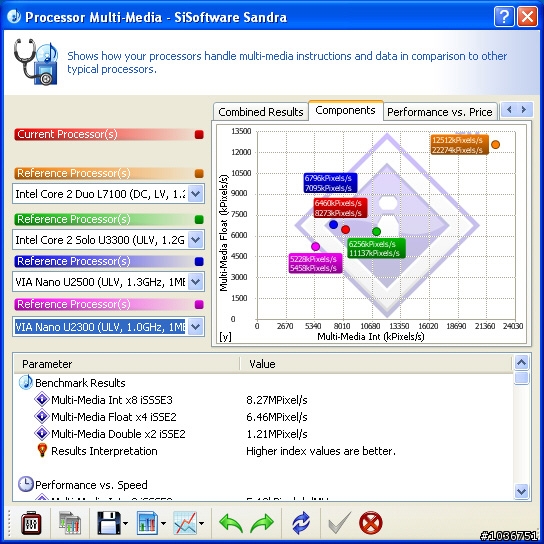The image size is (544, 544).
Task: Open the Performance vs. Price tab
Action: pos(440,112)
